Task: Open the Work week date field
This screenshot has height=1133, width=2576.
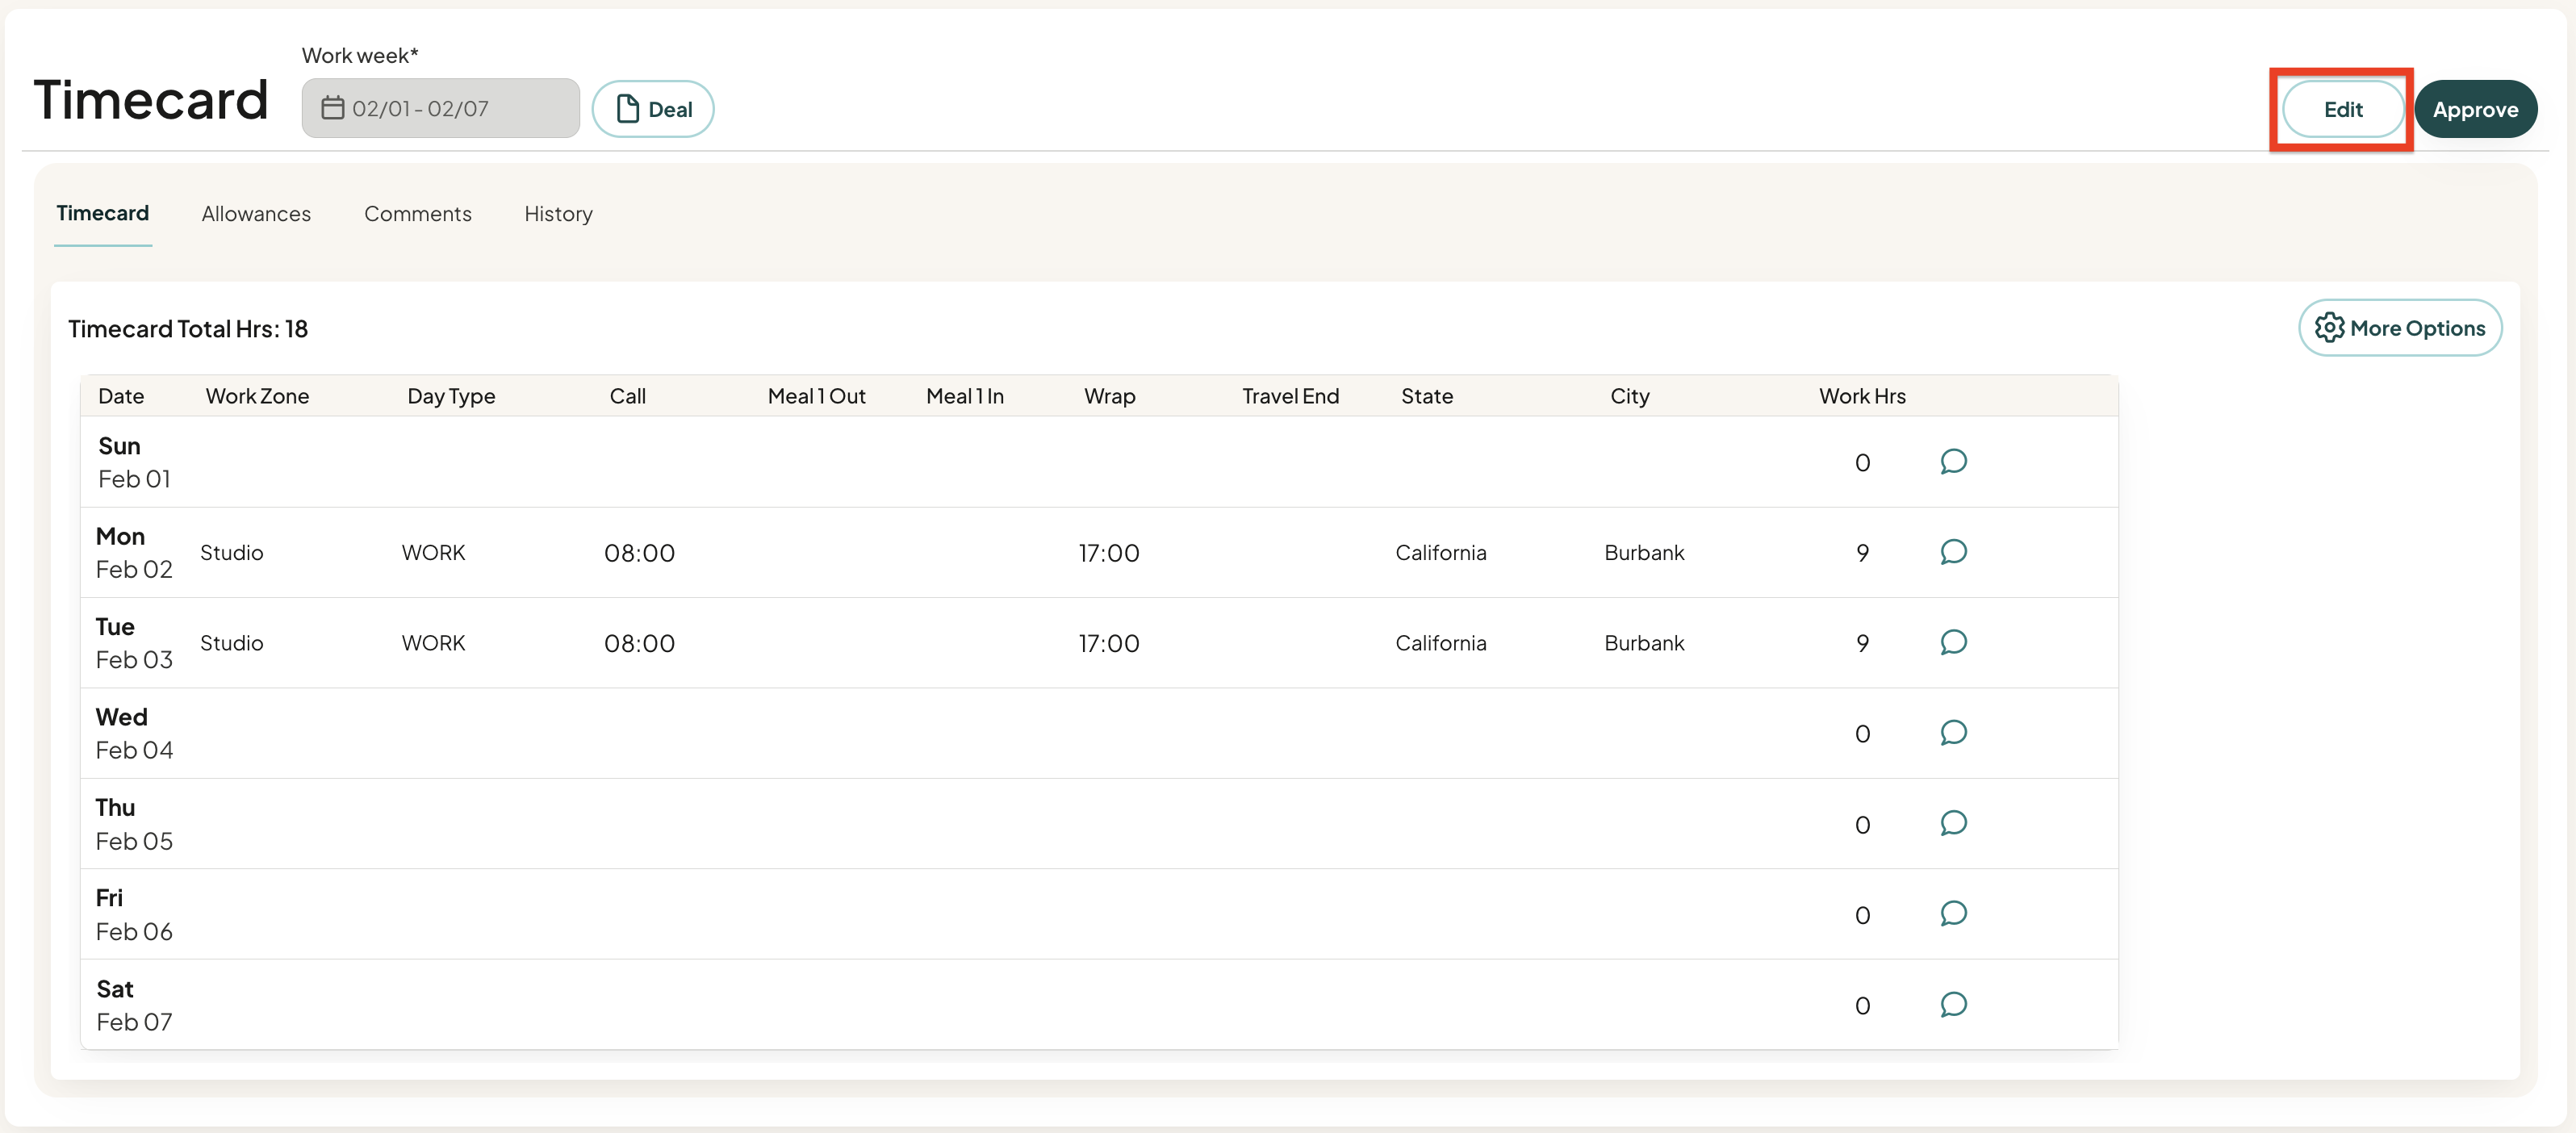Action: click(440, 108)
